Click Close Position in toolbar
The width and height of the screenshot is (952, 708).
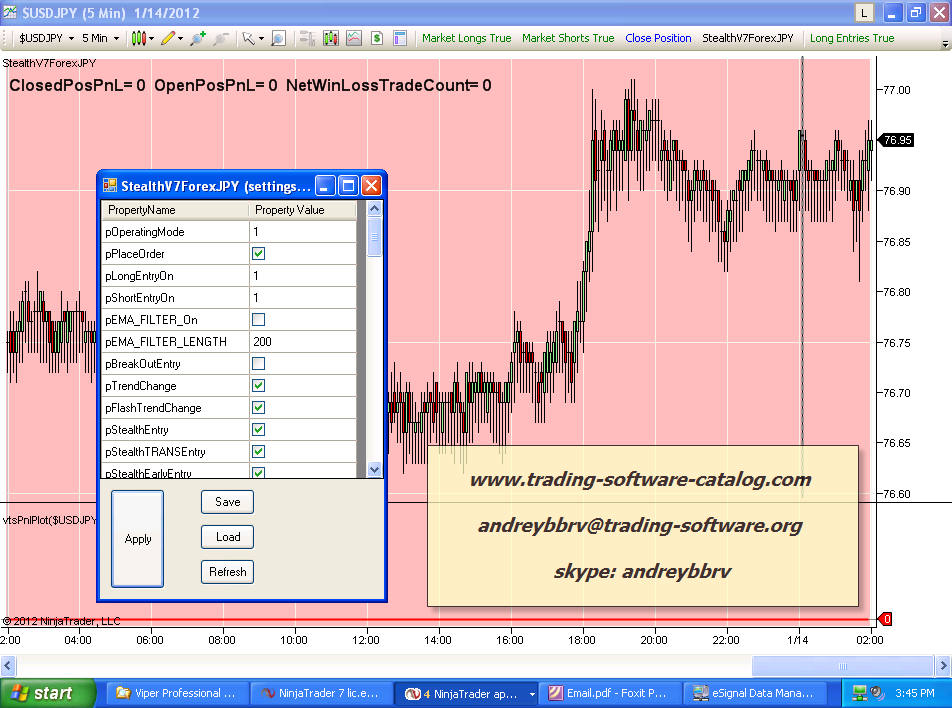[658, 38]
